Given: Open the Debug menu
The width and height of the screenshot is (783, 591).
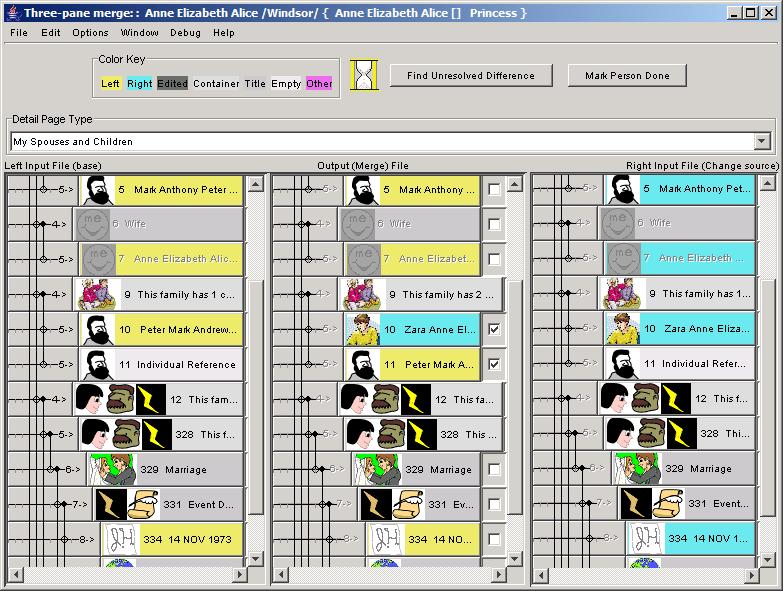Looking at the screenshot, I should pos(185,33).
